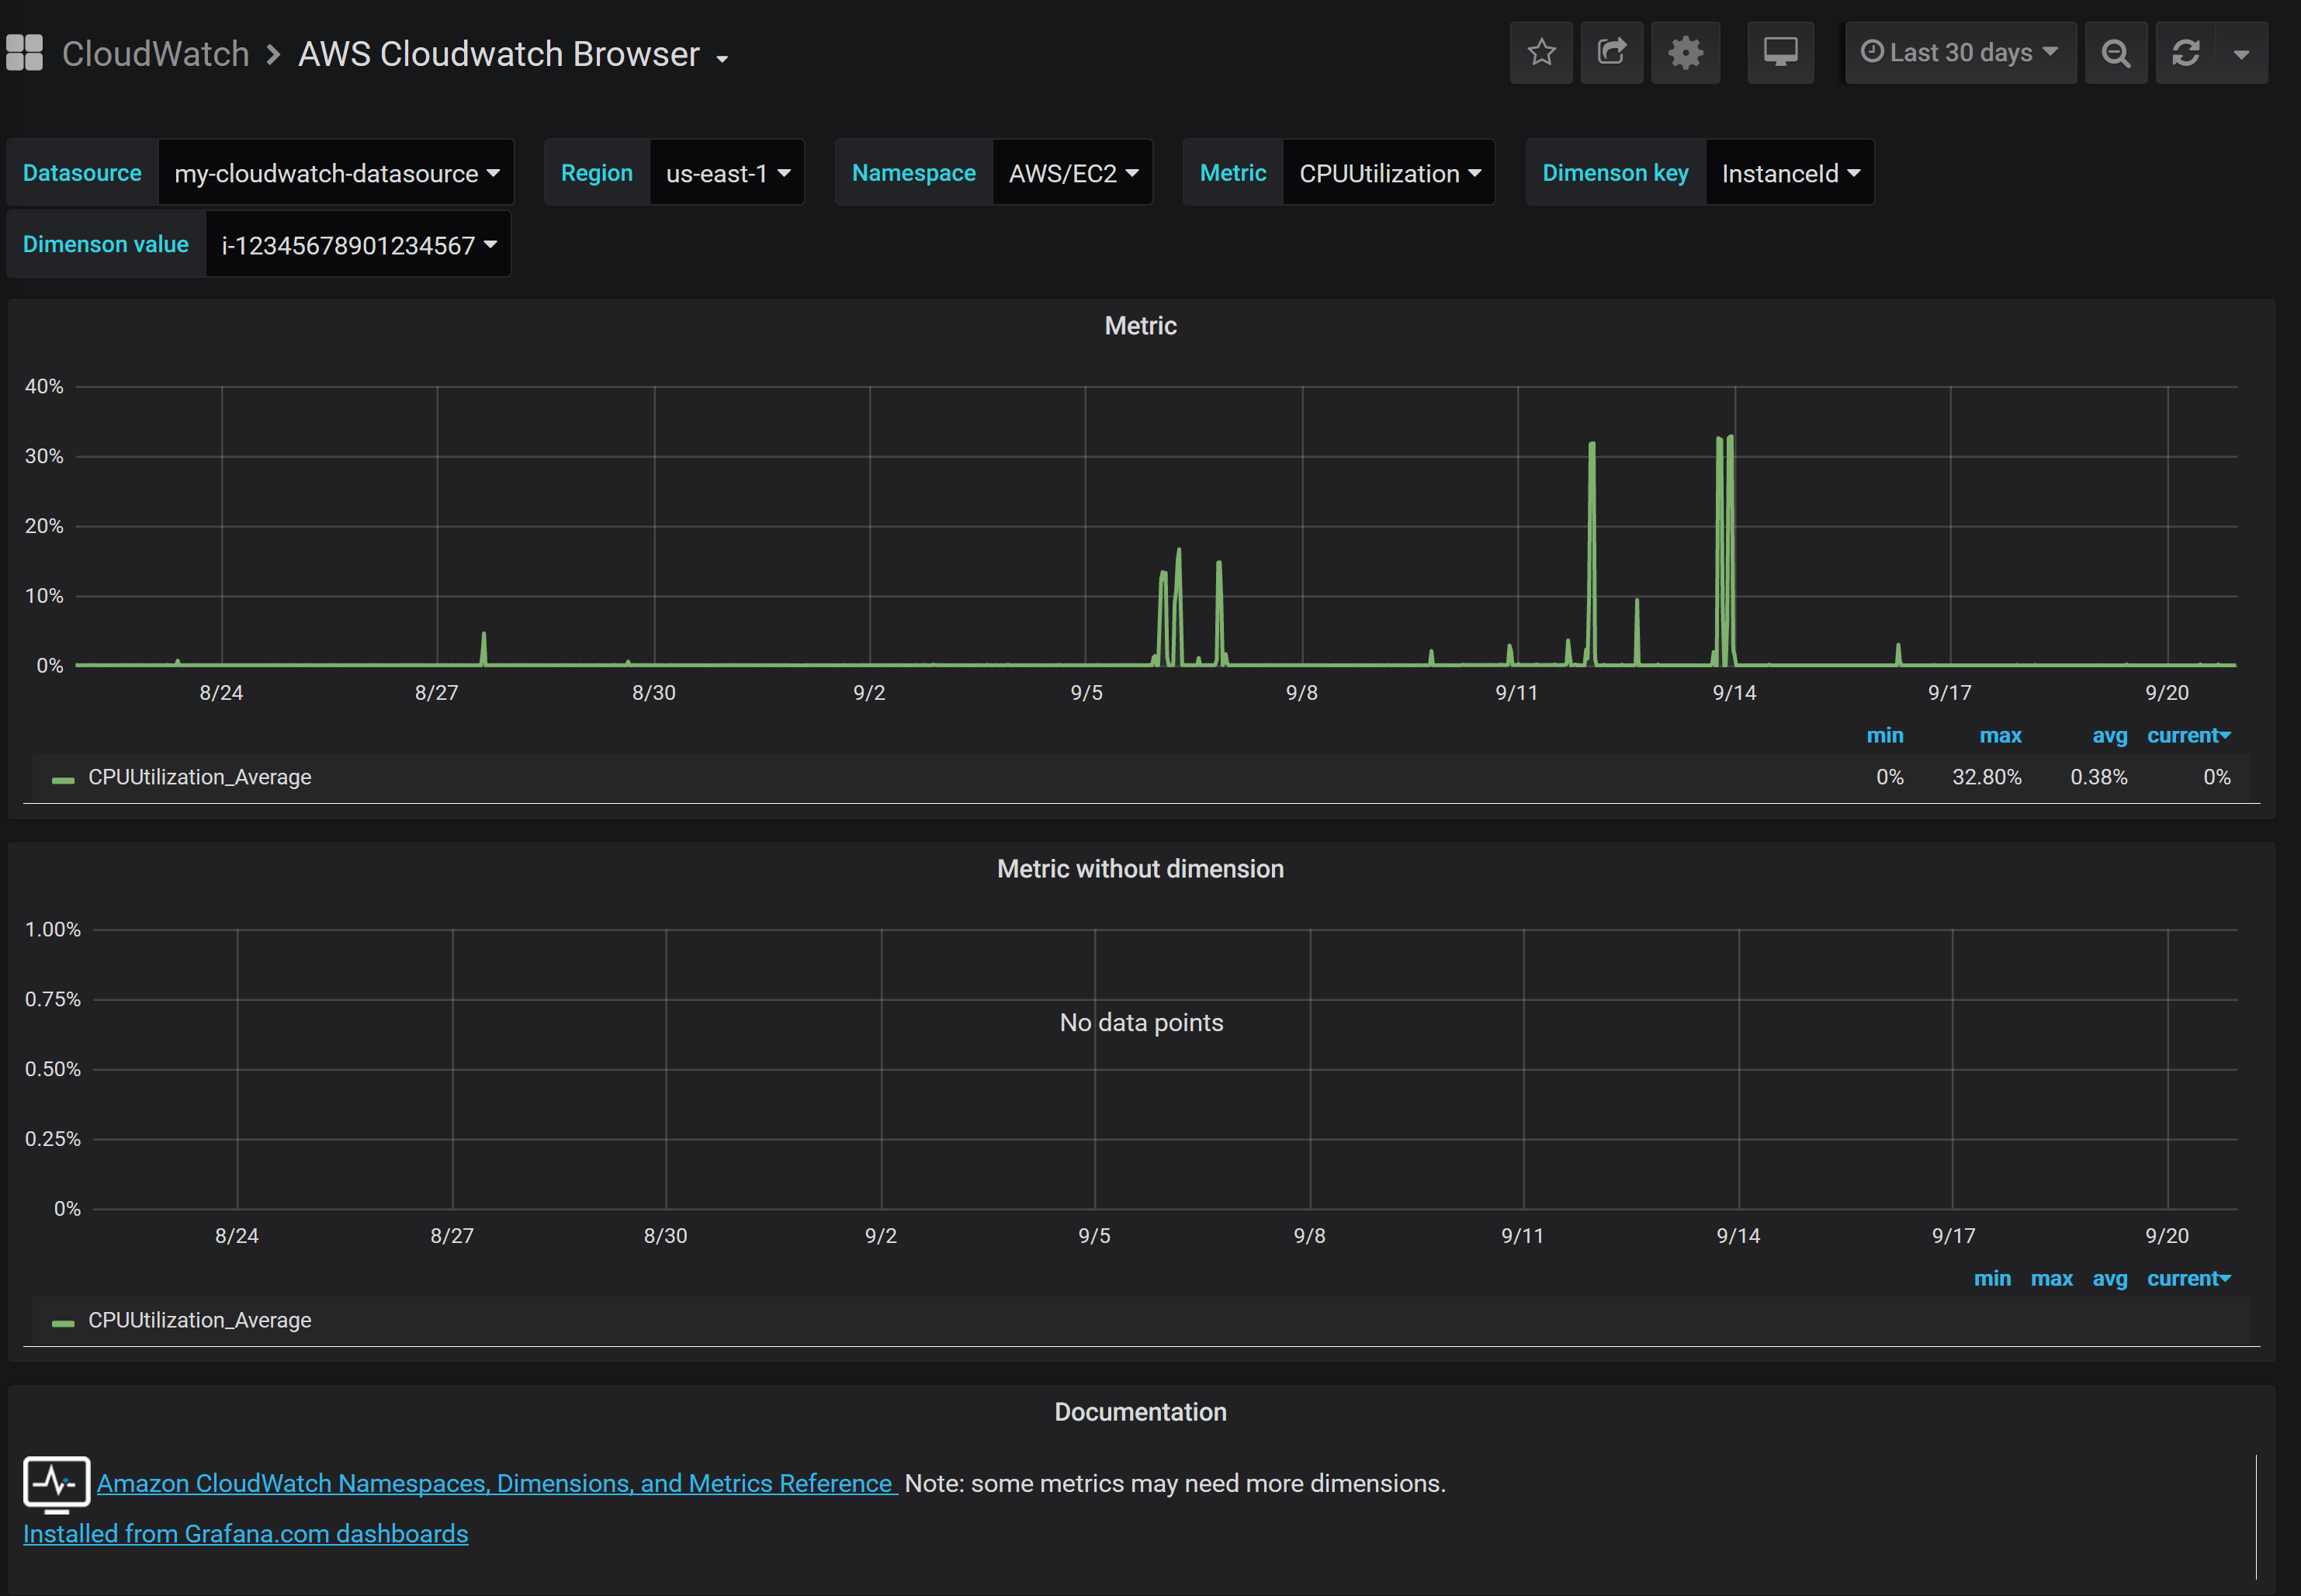The height and width of the screenshot is (1596, 2301).
Task: Open dashboard settings gear icon
Action: [1685, 53]
